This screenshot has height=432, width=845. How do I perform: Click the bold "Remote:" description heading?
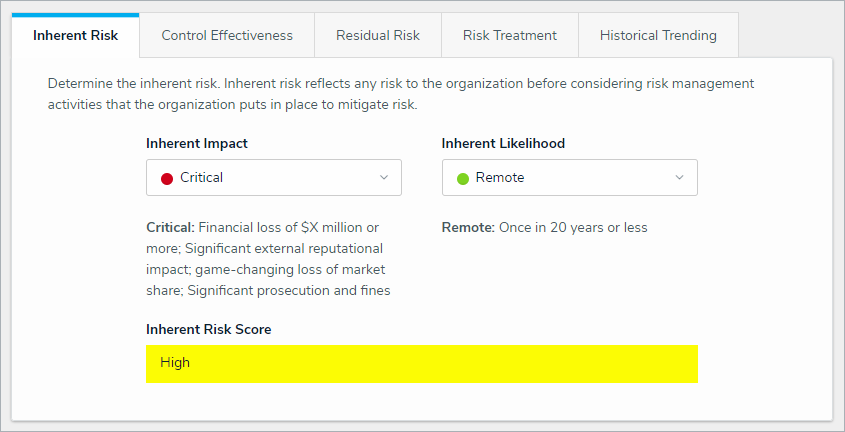pos(468,227)
